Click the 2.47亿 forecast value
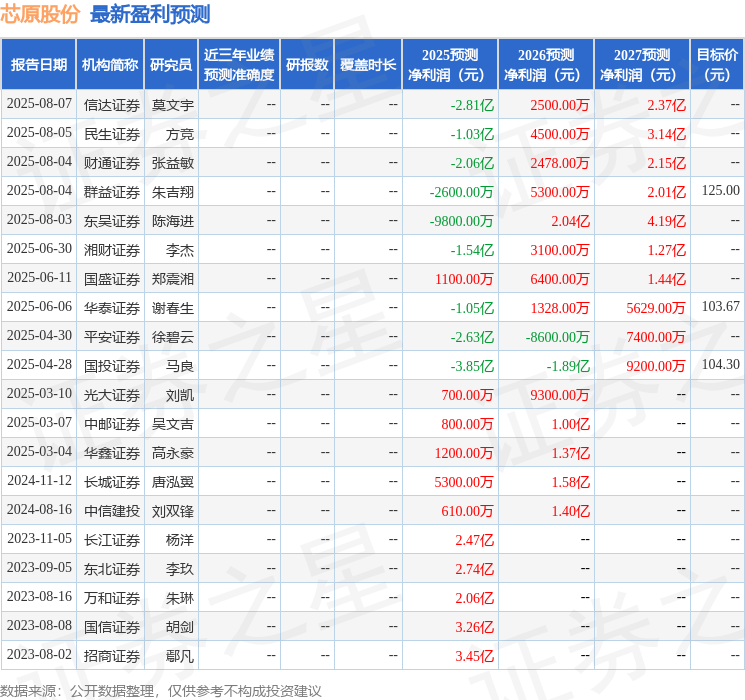The height and width of the screenshot is (700, 745). [475, 540]
